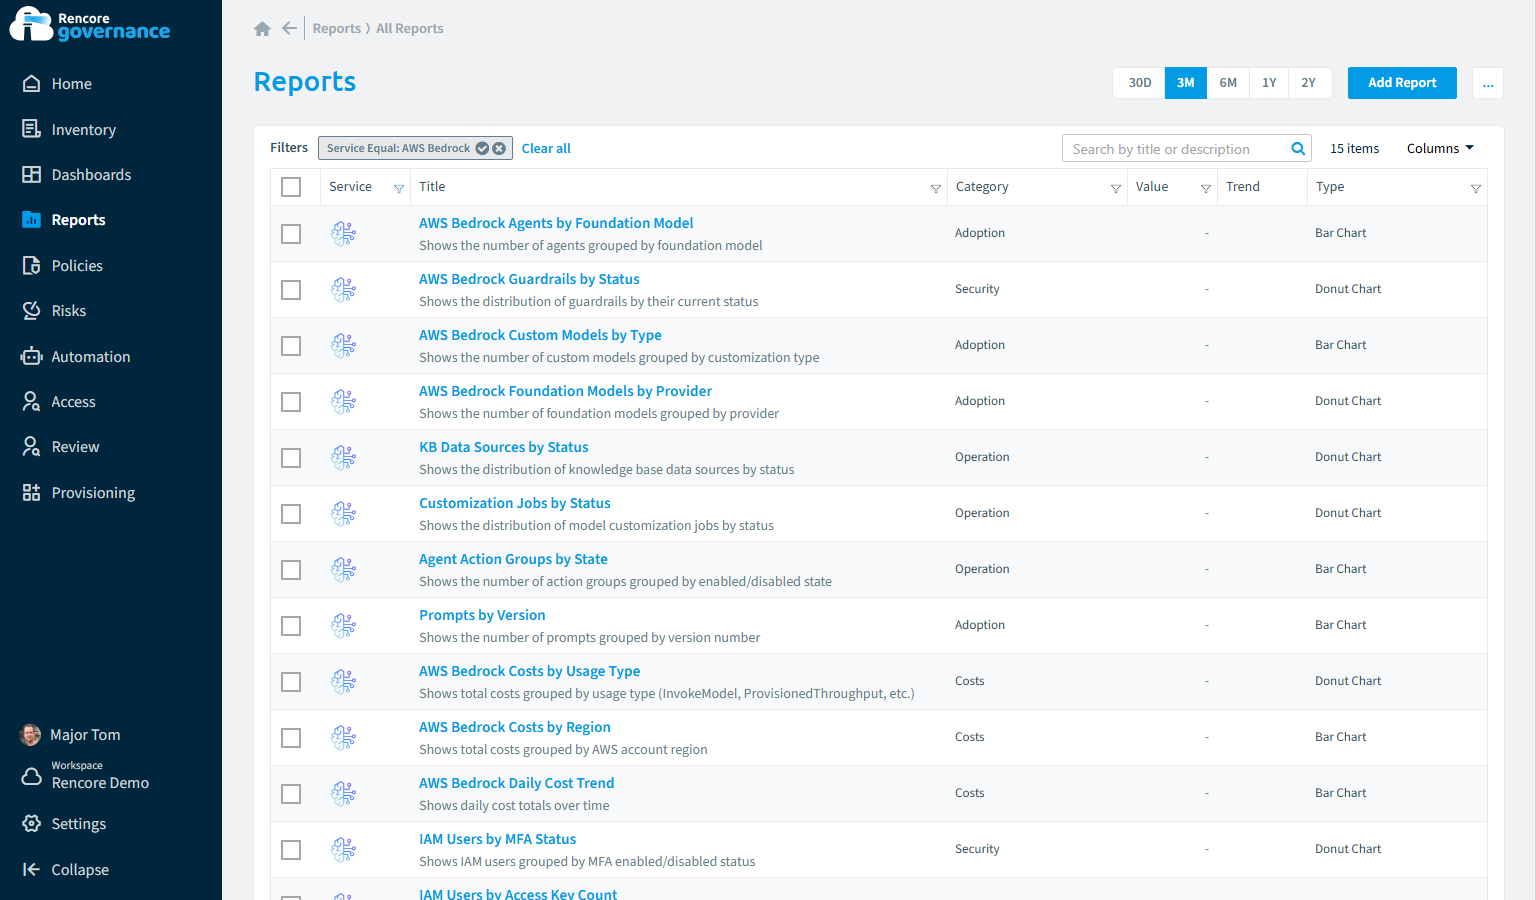Select the 2Y time range
This screenshot has height=900, width=1536.
[x=1309, y=83]
